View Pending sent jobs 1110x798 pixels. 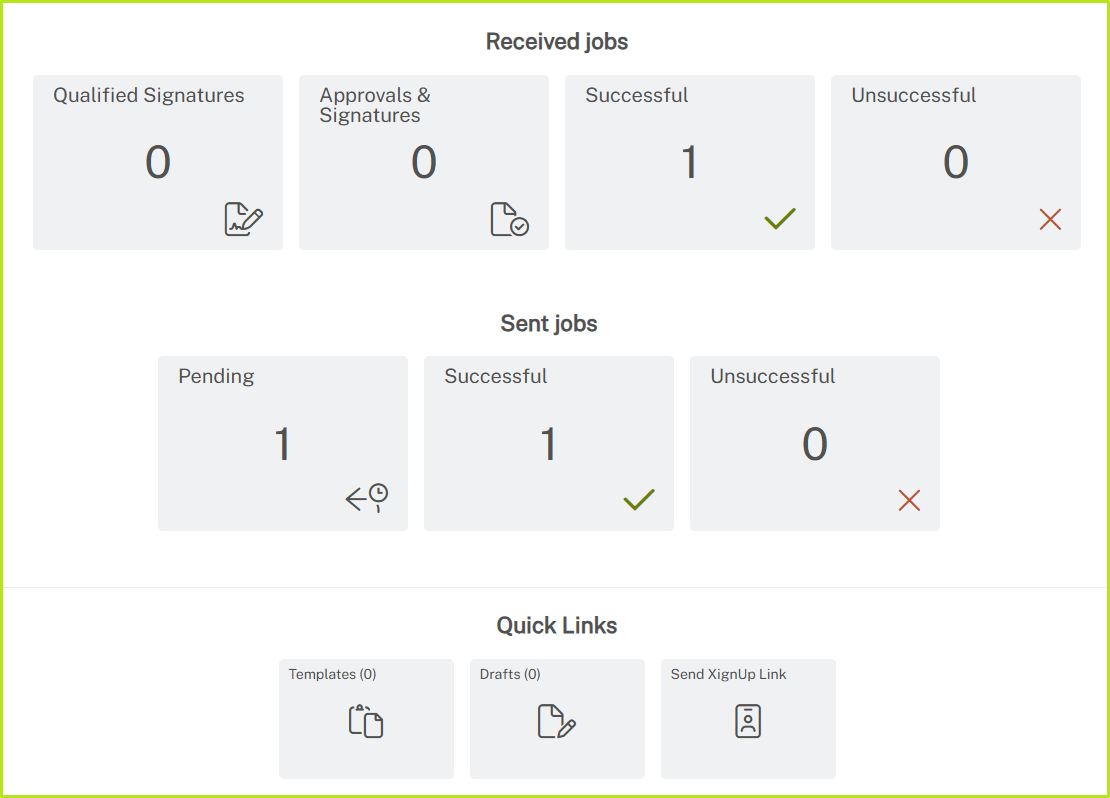[283, 442]
